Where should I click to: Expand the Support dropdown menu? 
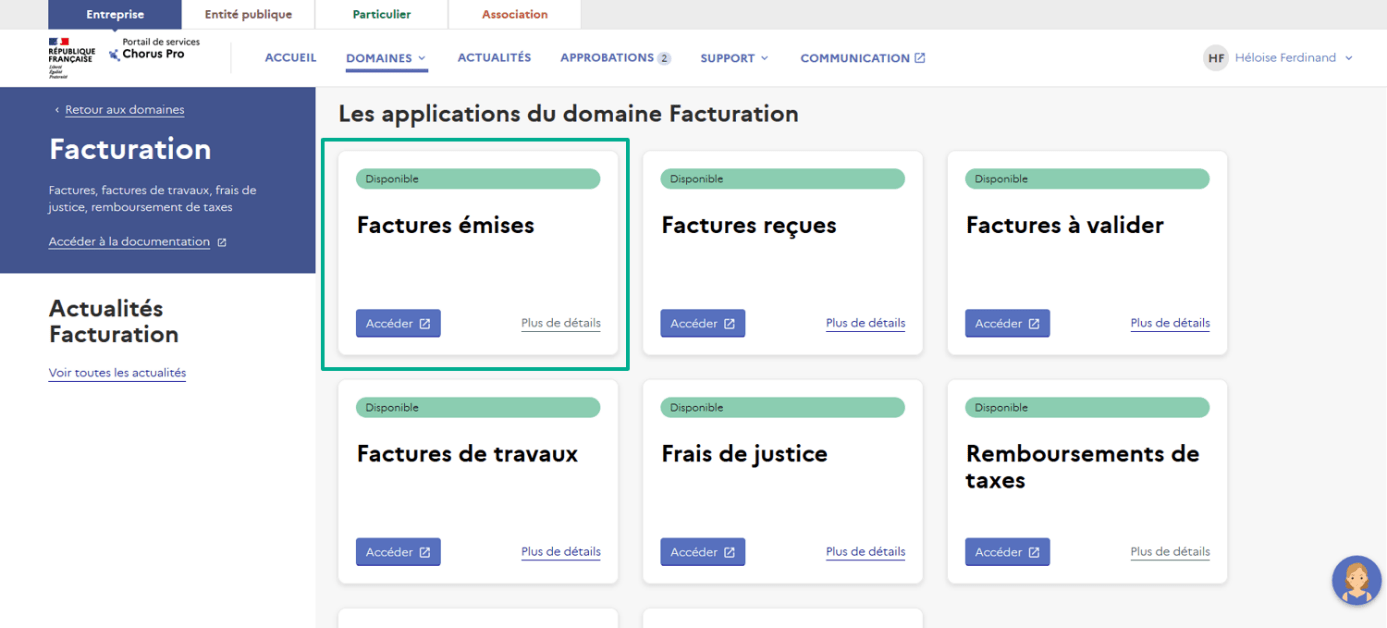734,58
